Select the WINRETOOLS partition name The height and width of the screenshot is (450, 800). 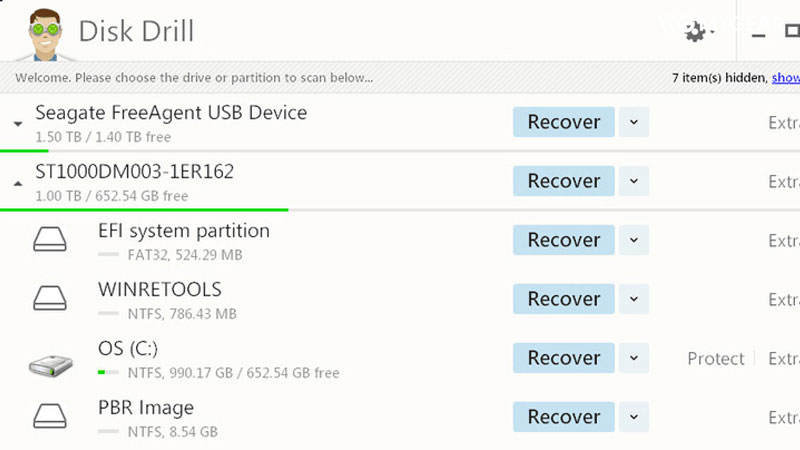click(x=160, y=290)
